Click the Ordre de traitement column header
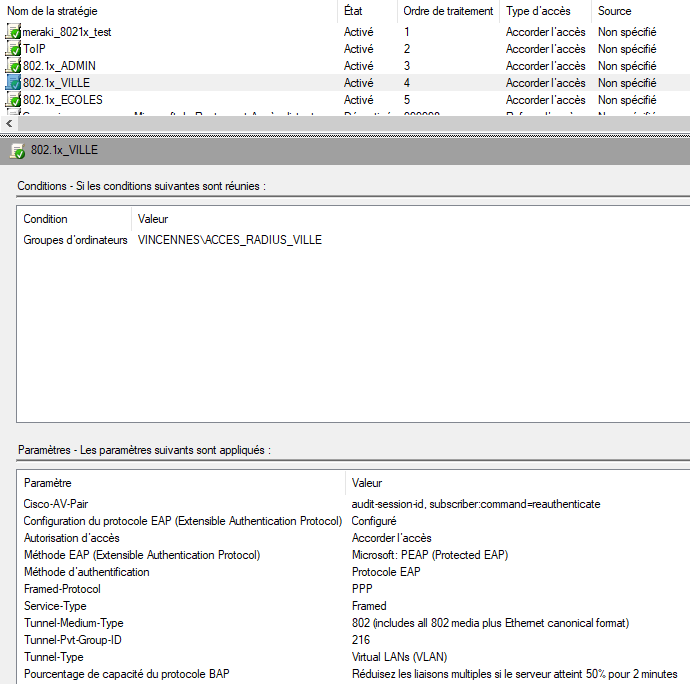Screen dimensions: 690x684 click(448, 11)
